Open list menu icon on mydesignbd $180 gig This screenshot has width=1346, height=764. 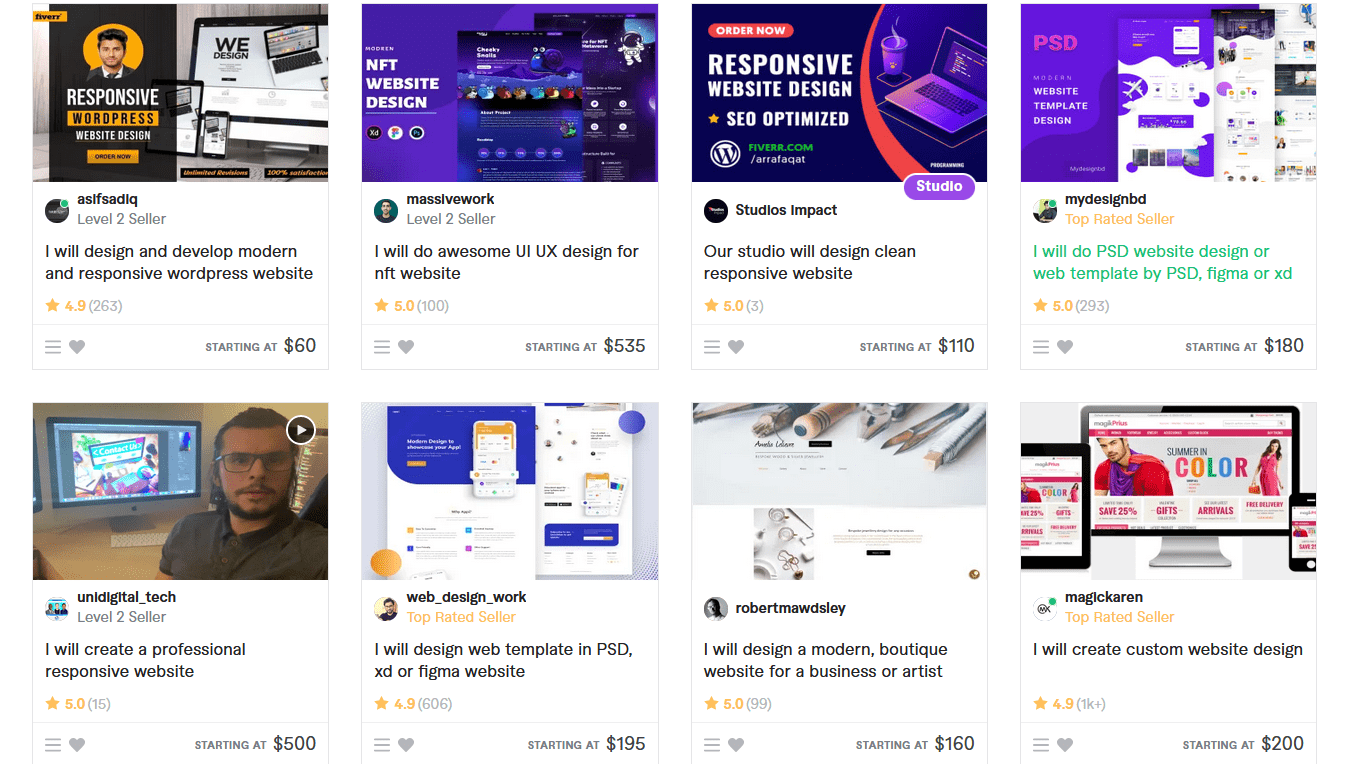(x=1041, y=347)
